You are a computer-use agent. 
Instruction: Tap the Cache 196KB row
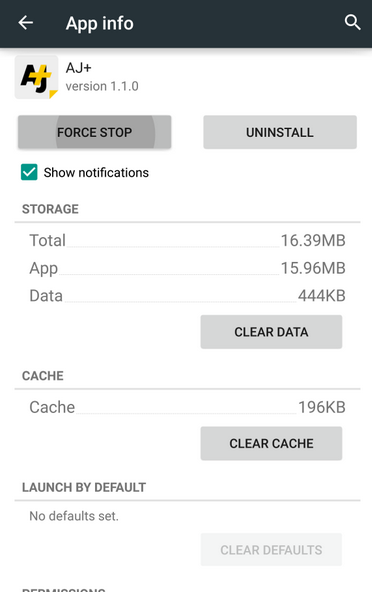(187, 407)
